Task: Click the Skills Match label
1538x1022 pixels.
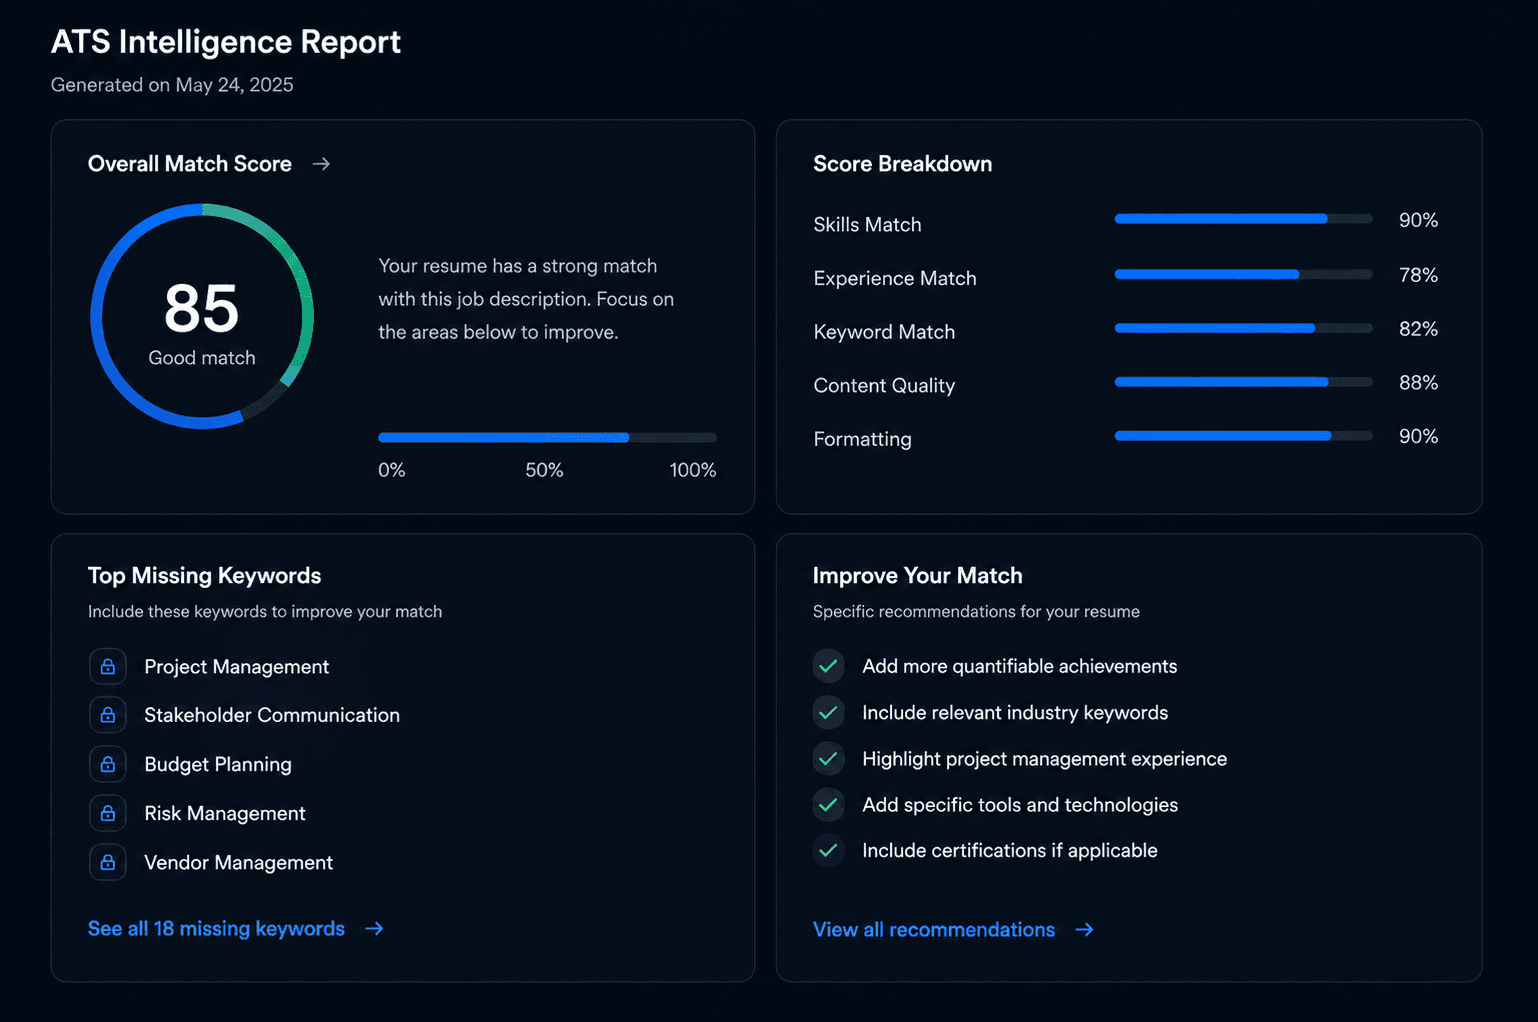Action: [x=867, y=225]
